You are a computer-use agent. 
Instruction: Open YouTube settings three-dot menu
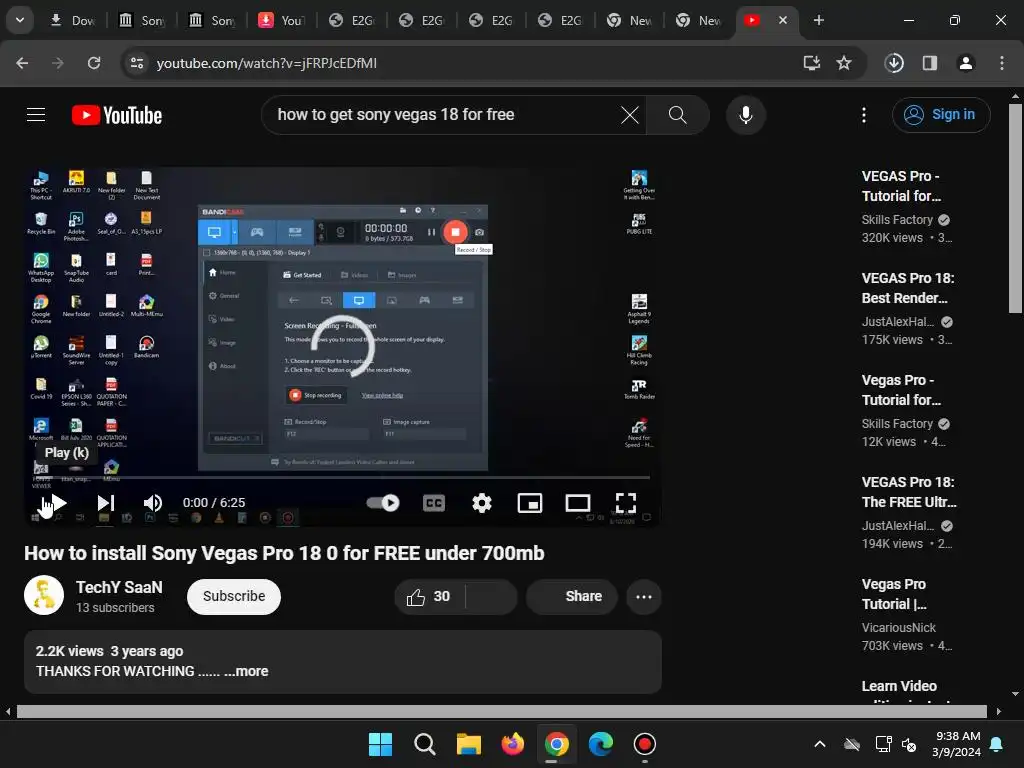tap(863, 115)
